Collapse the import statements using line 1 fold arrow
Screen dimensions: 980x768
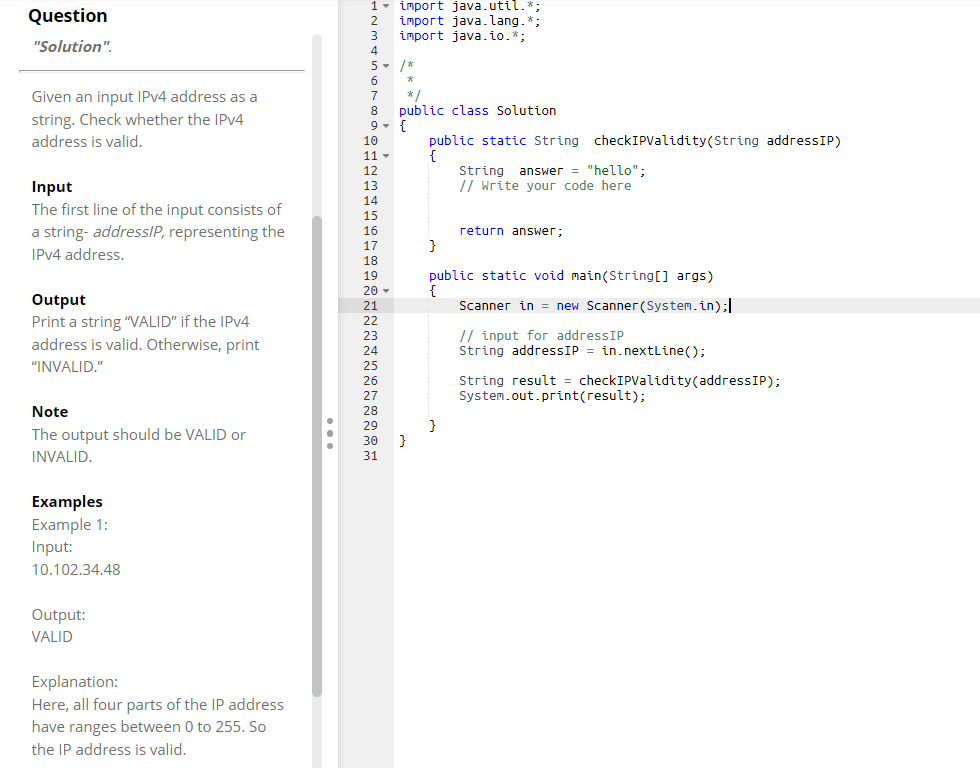coord(385,6)
